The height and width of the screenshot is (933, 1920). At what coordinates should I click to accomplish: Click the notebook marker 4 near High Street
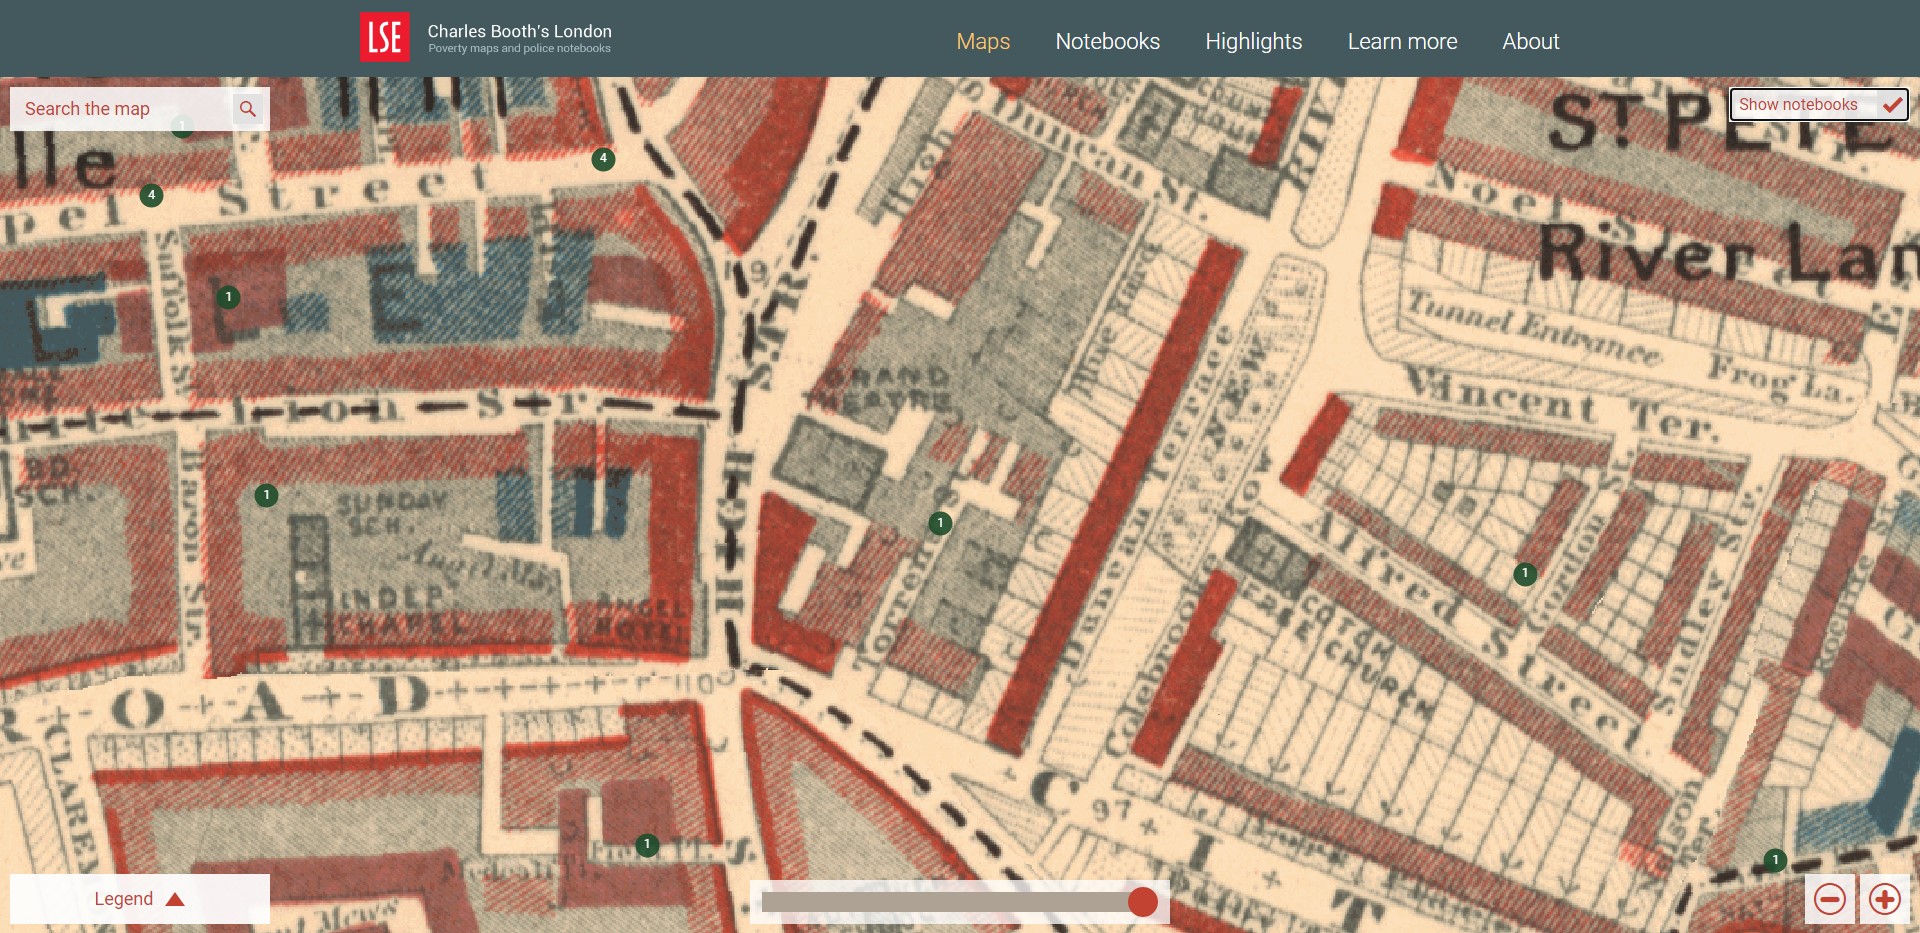[603, 159]
